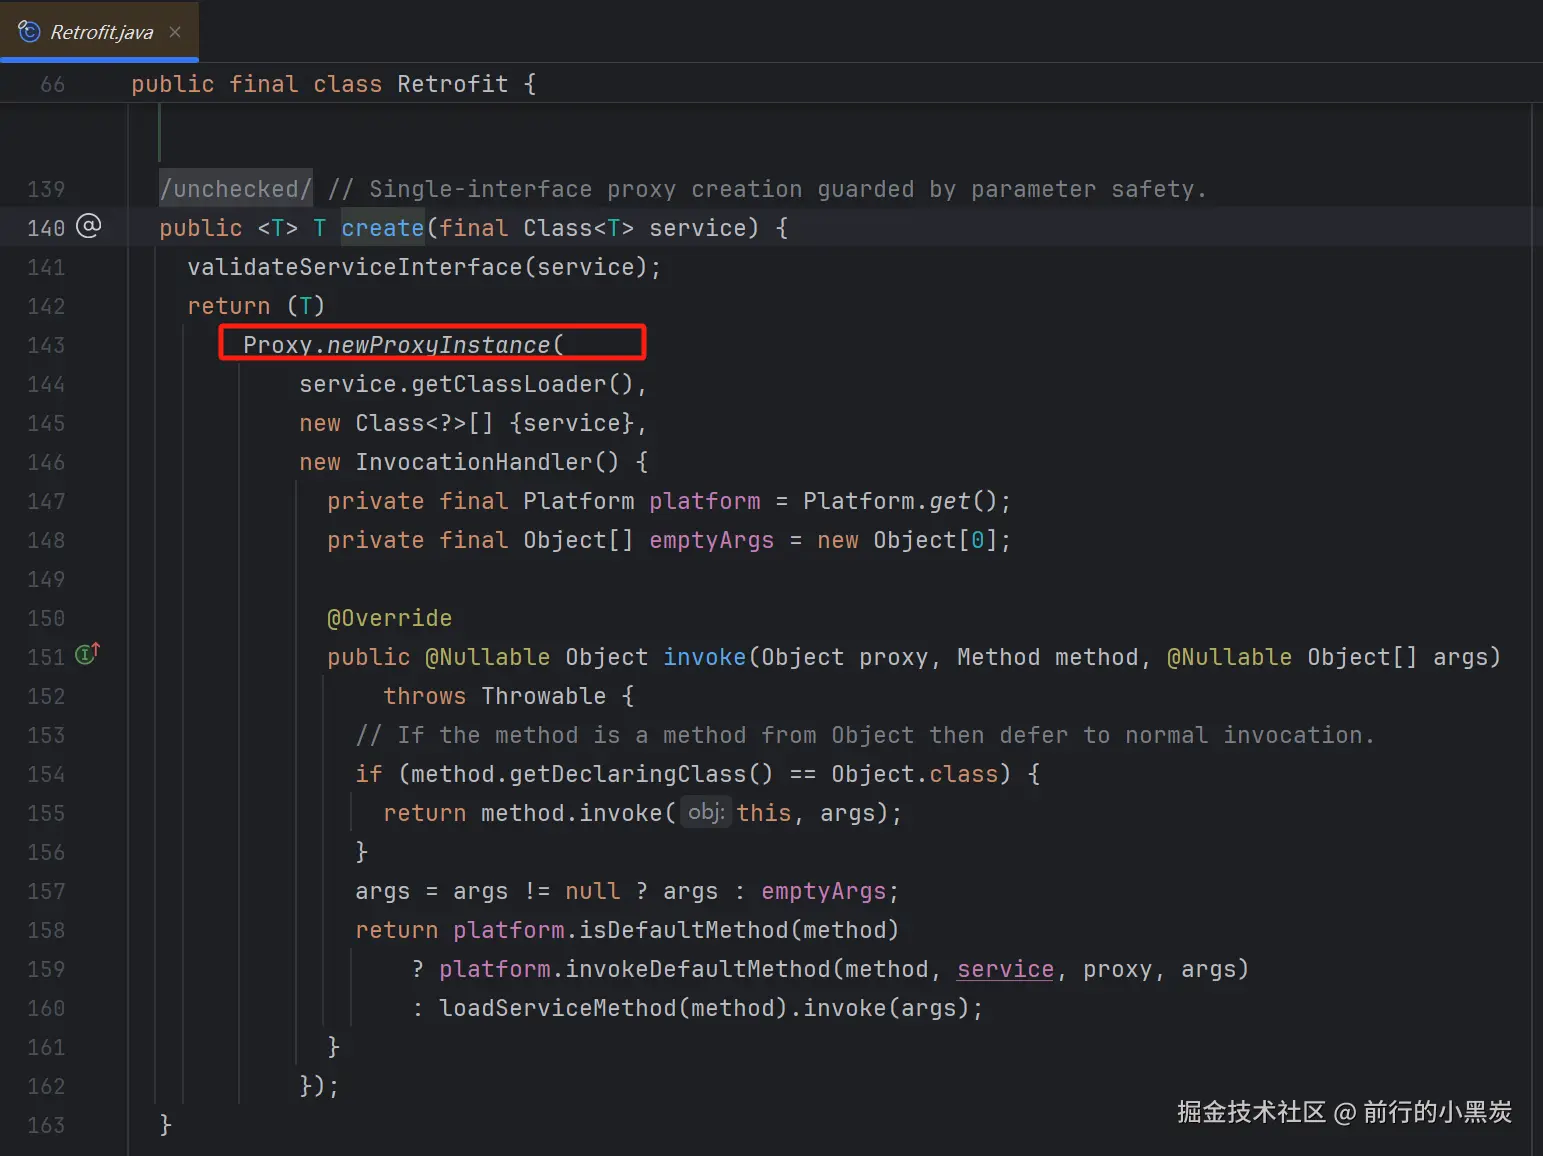1543x1156 pixels.
Task: Click the 'obj:' parameter hint
Action: click(x=706, y=812)
